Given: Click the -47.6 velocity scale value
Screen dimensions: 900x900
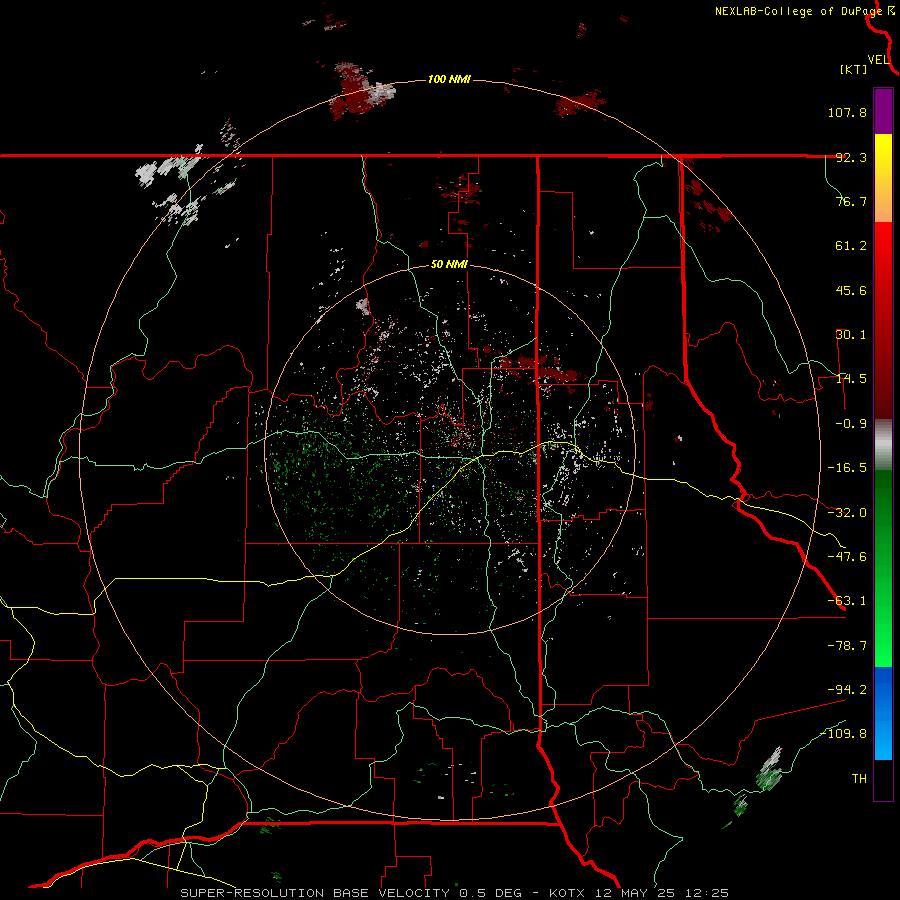Looking at the screenshot, I should (x=847, y=557).
